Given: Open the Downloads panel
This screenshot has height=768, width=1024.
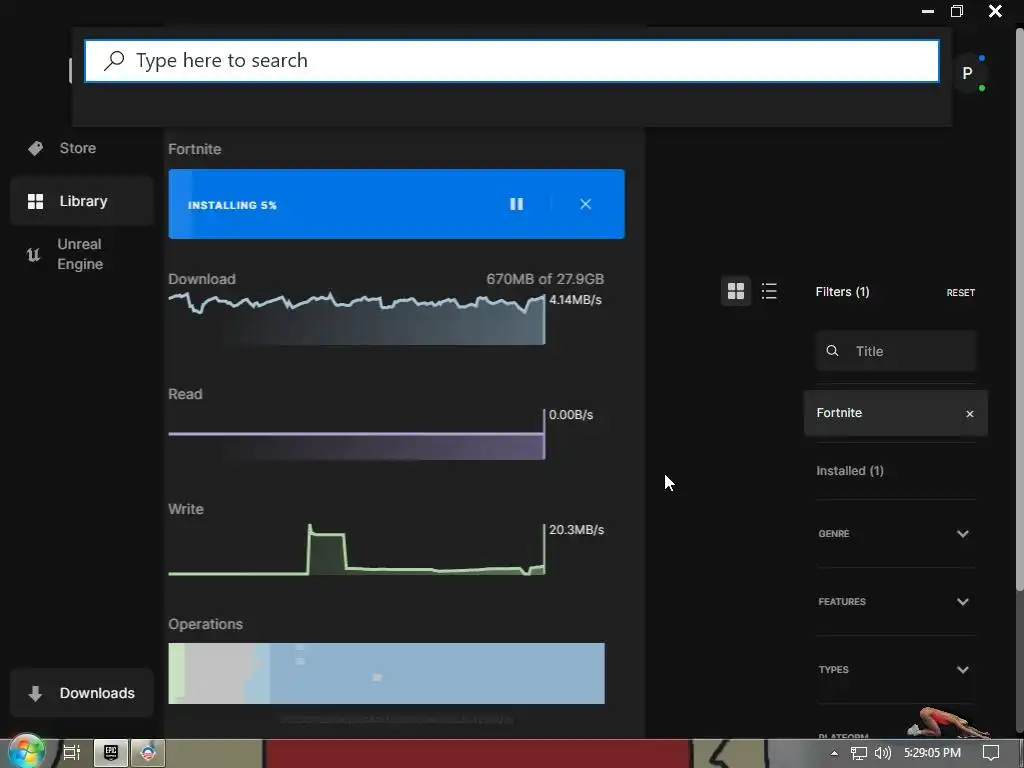Looking at the screenshot, I should coord(82,693).
